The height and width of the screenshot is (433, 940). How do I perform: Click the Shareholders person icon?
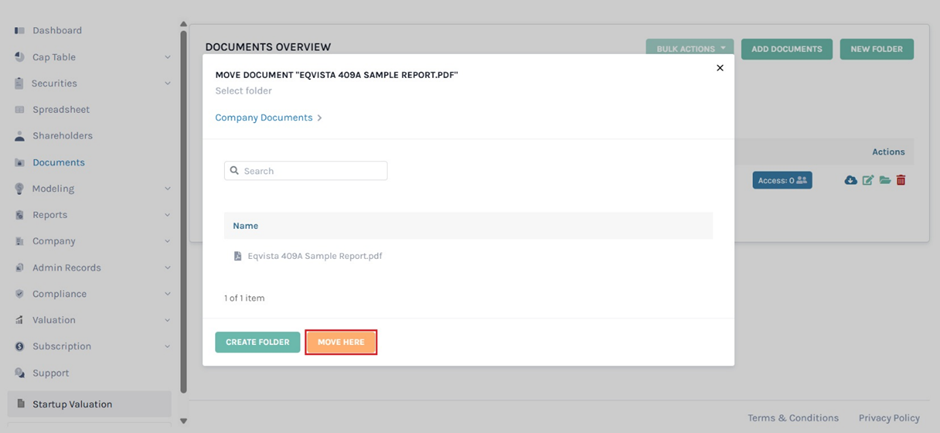(19, 136)
